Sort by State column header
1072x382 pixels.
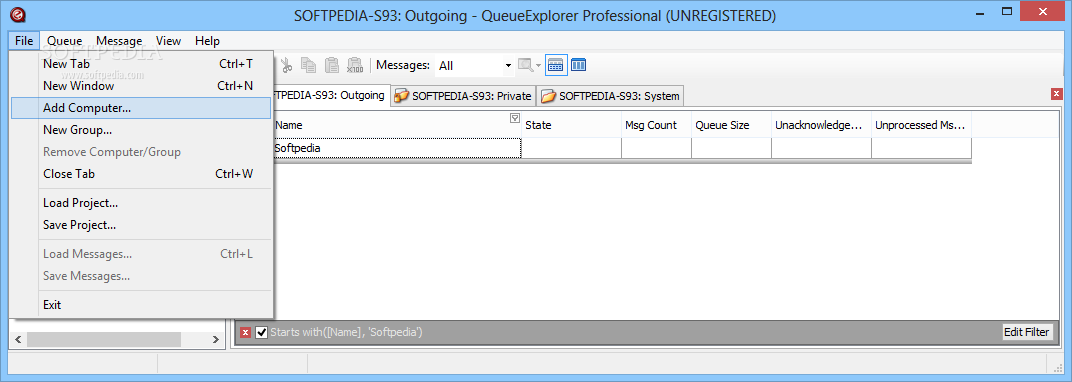point(571,125)
